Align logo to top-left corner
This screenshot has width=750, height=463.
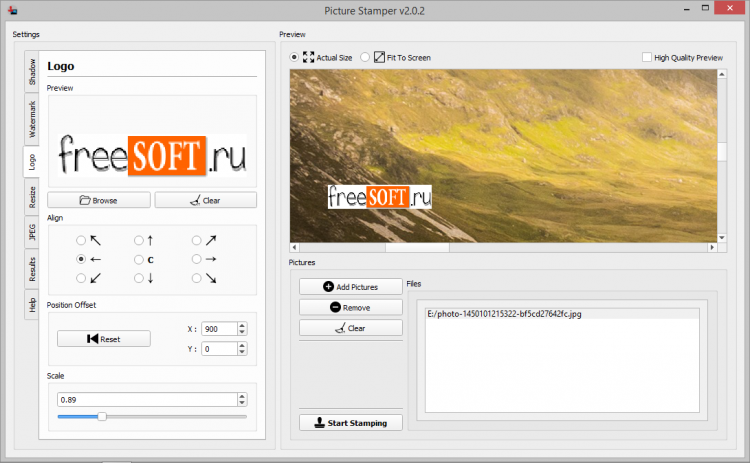pos(81,240)
